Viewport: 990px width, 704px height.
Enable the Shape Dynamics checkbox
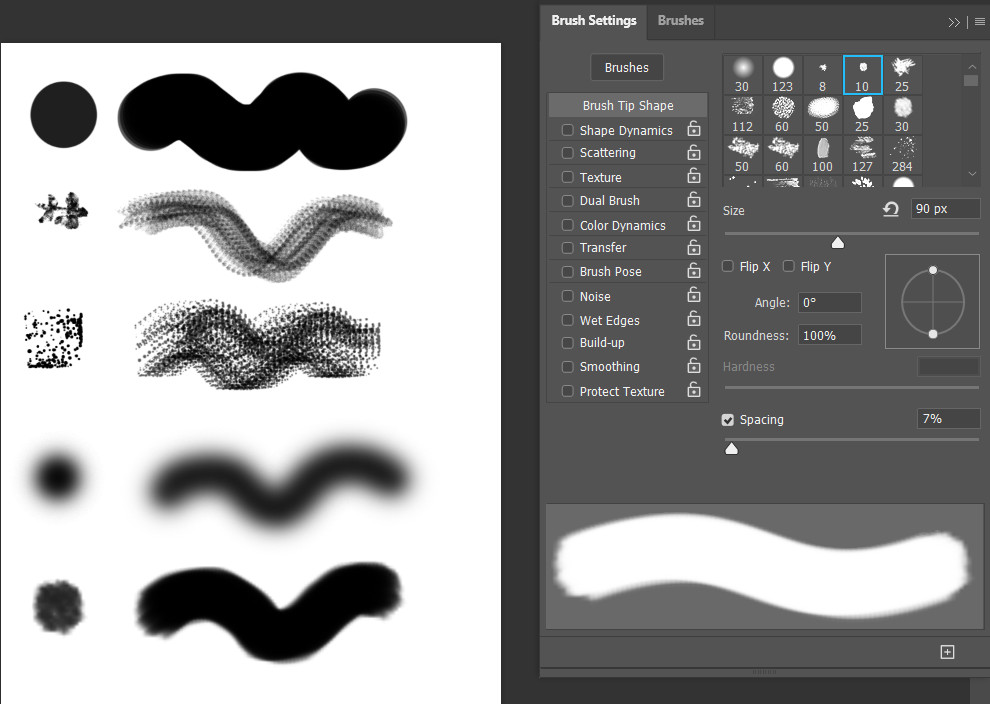pos(568,130)
